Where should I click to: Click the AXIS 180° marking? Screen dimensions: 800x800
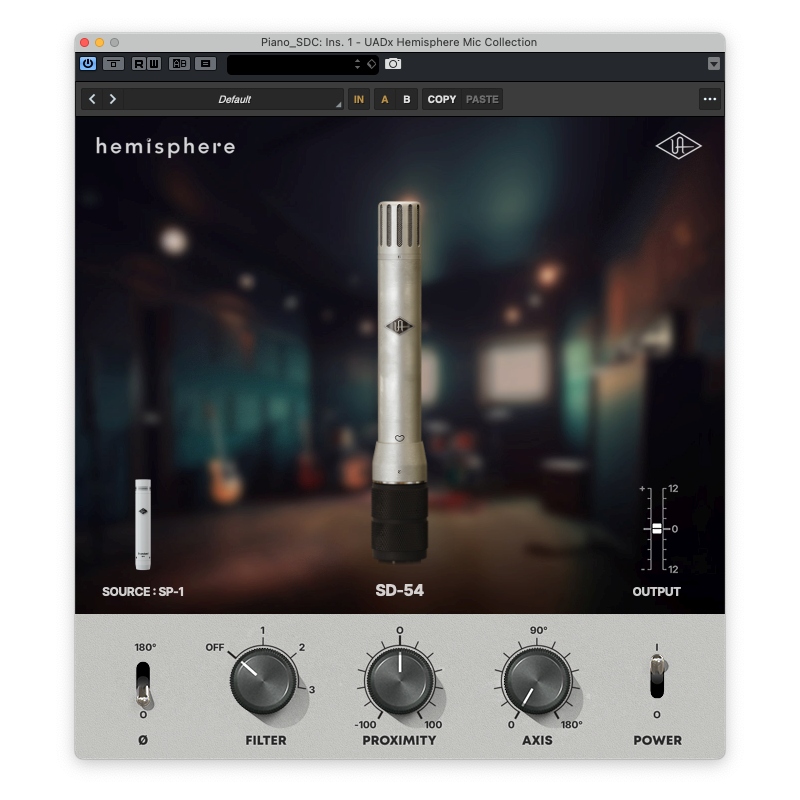coord(571,724)
